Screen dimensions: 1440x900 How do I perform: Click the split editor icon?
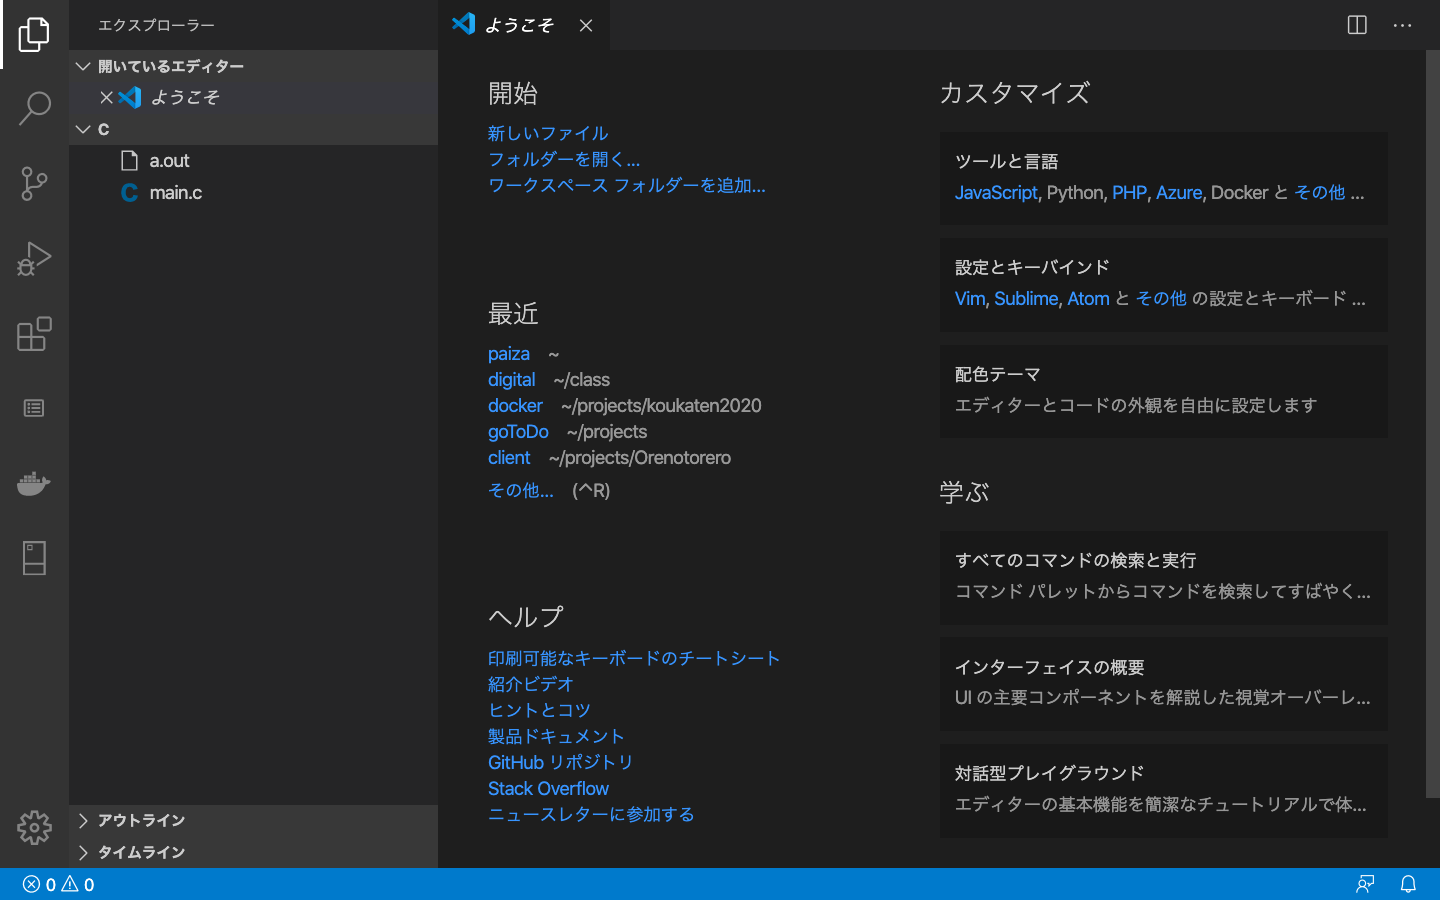click(1357, 25)
